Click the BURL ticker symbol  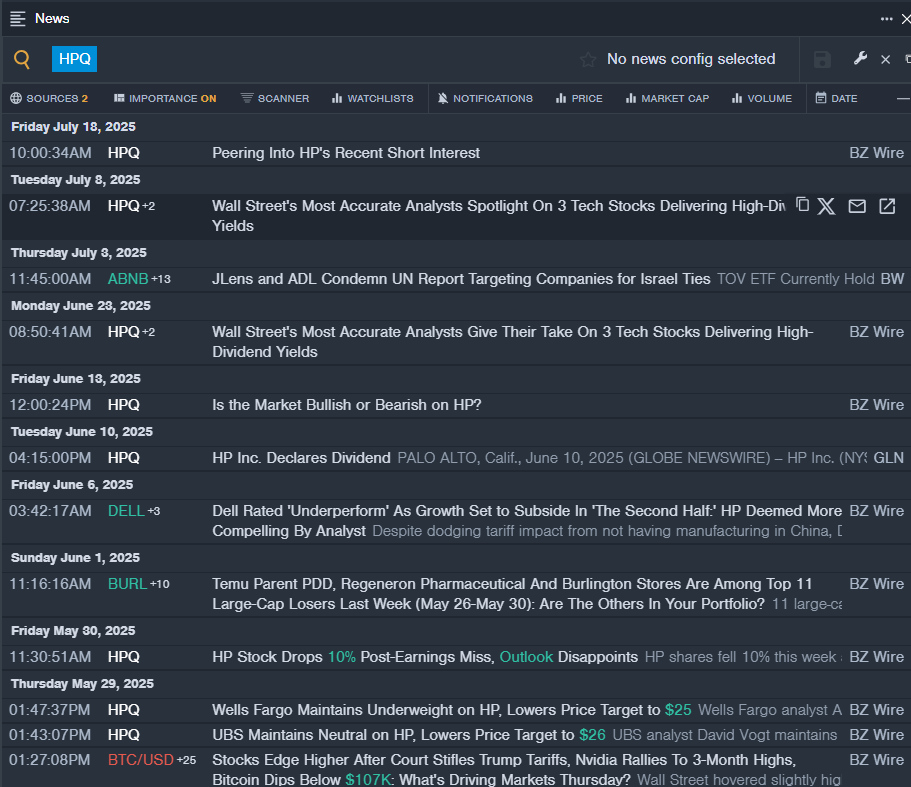(x=127, y=584)
